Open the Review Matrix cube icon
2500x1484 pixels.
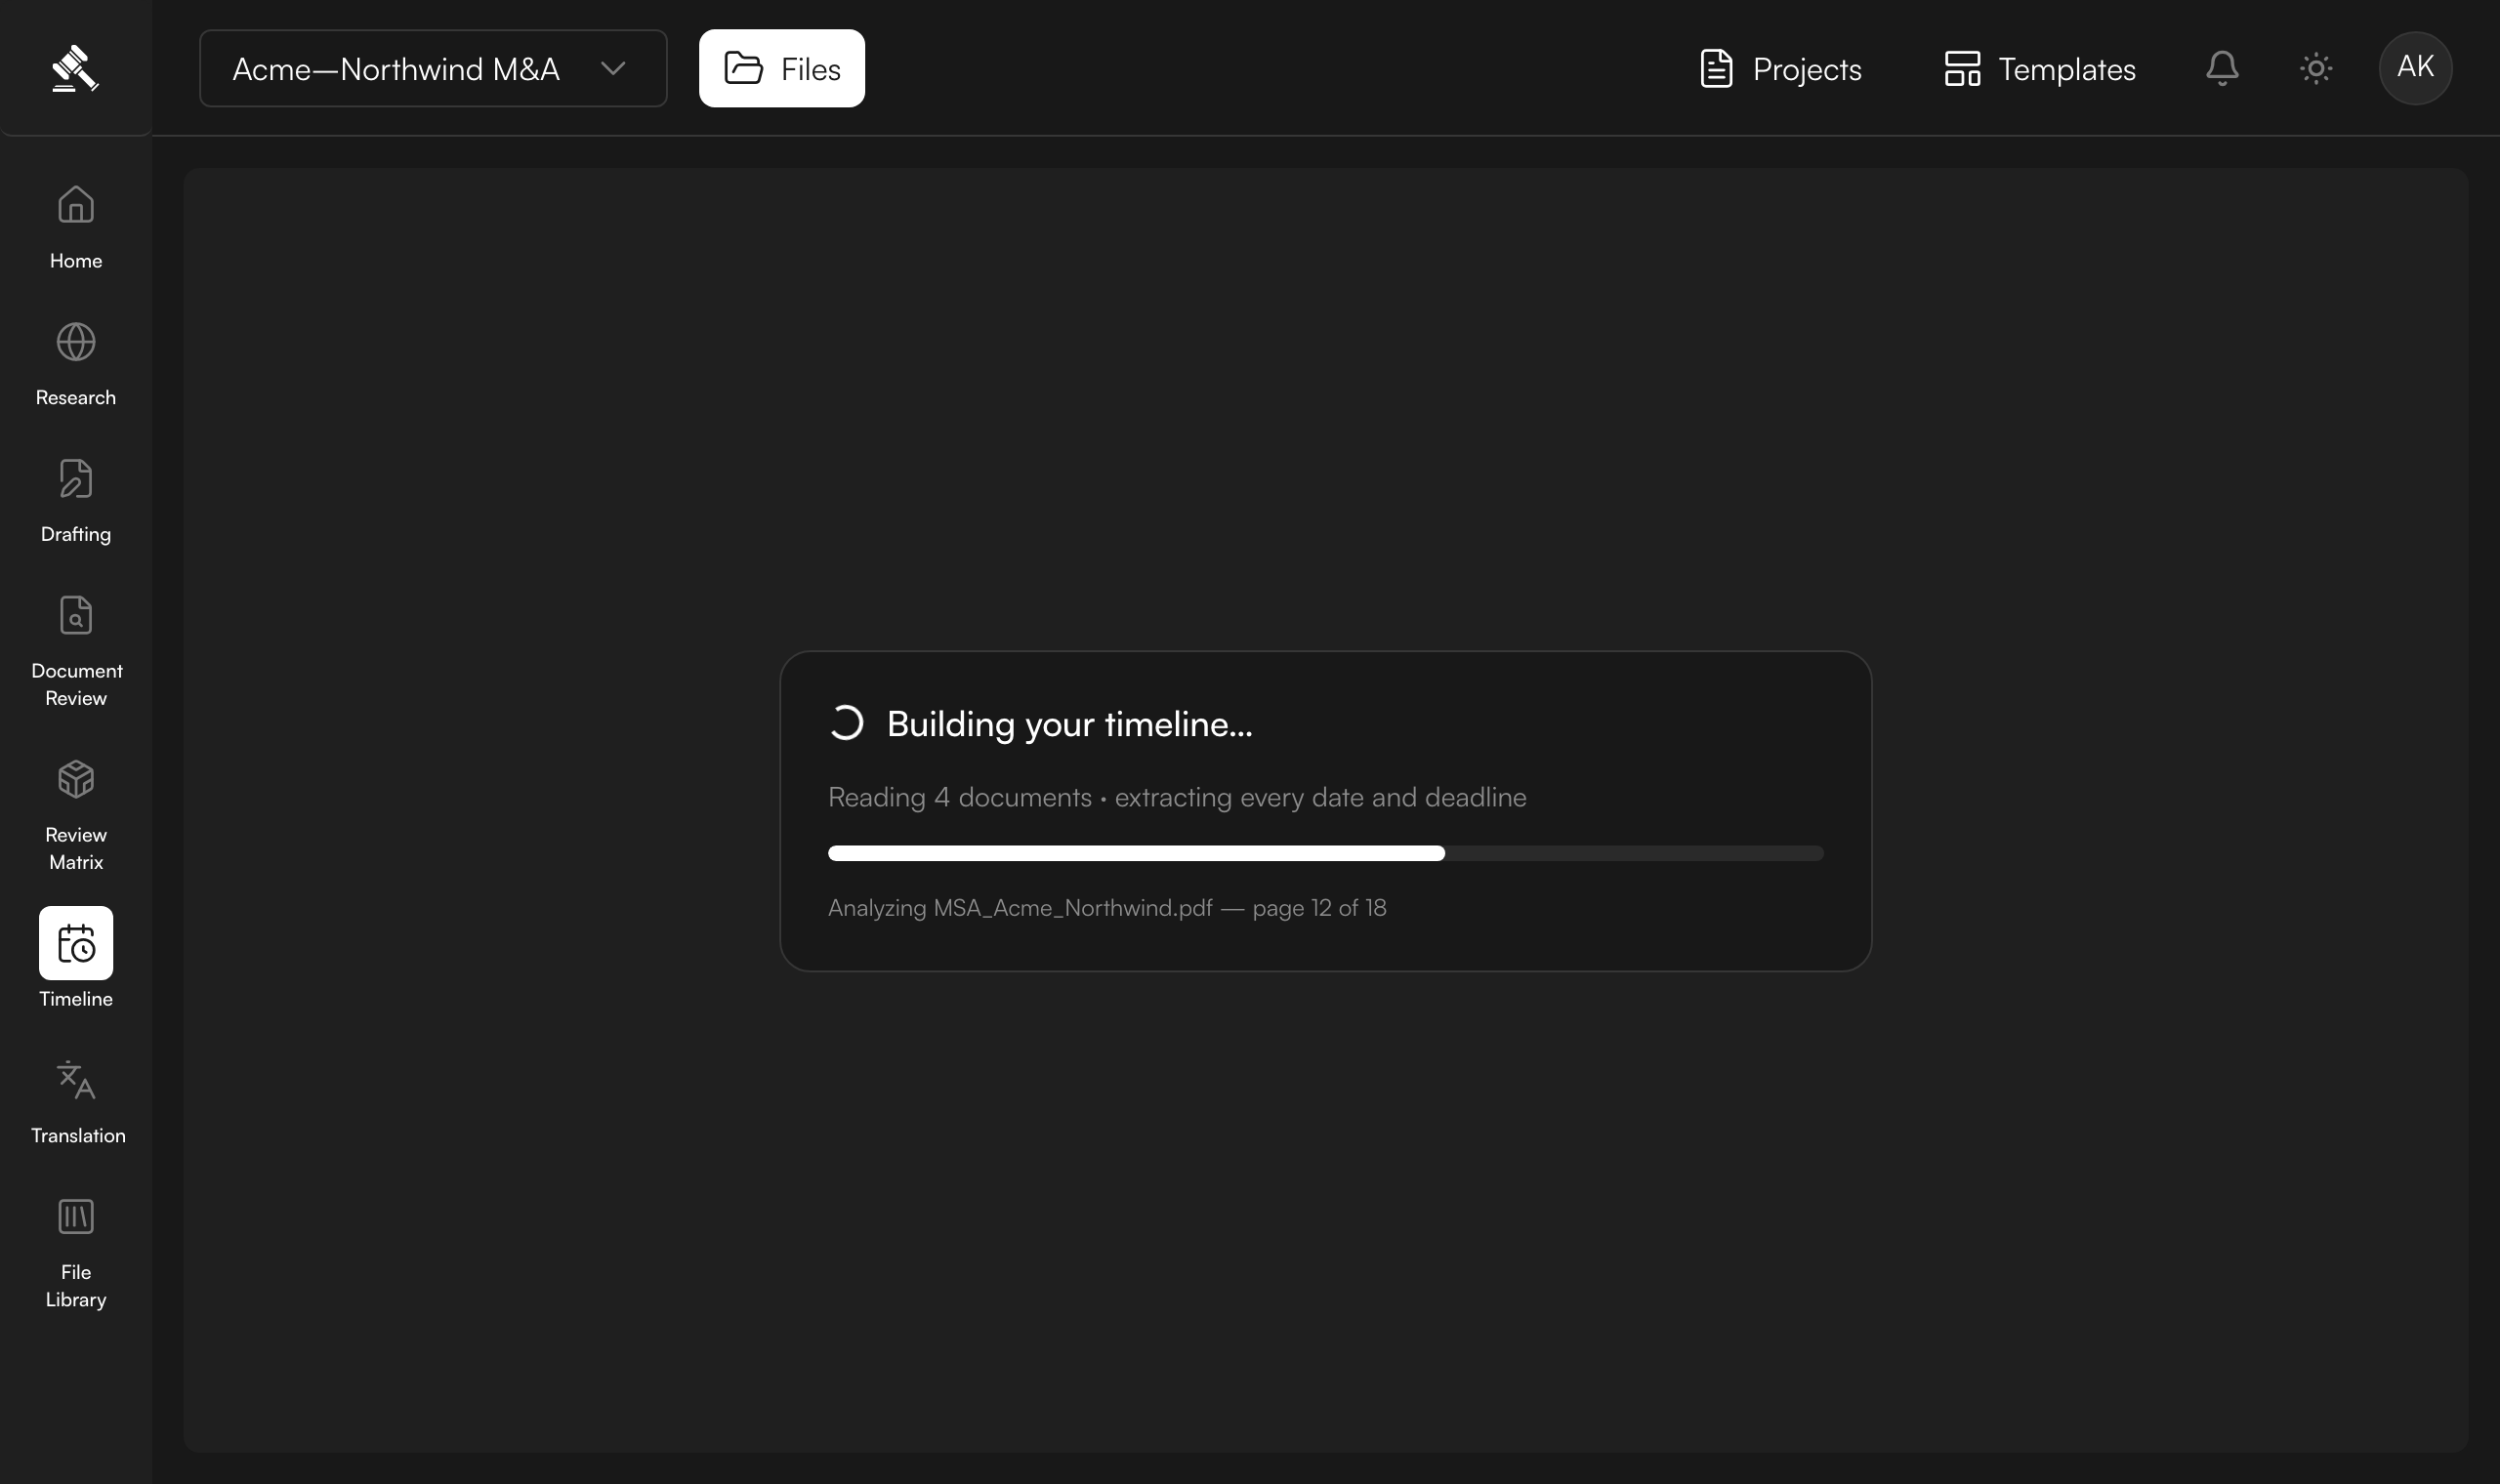tap(76, 779)
